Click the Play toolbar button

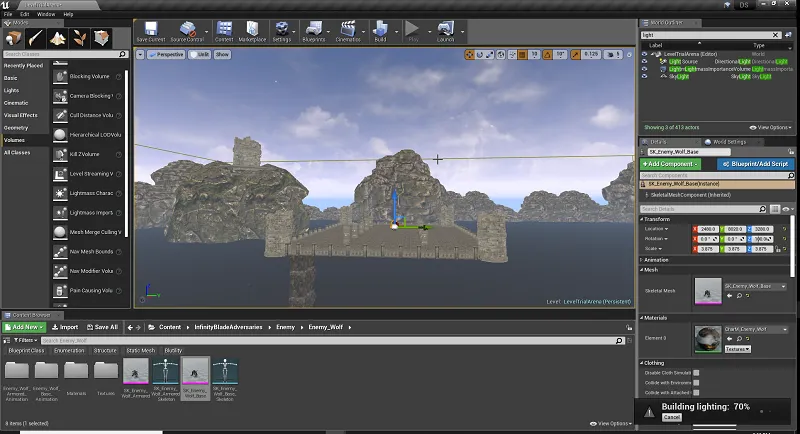point(413,32)
